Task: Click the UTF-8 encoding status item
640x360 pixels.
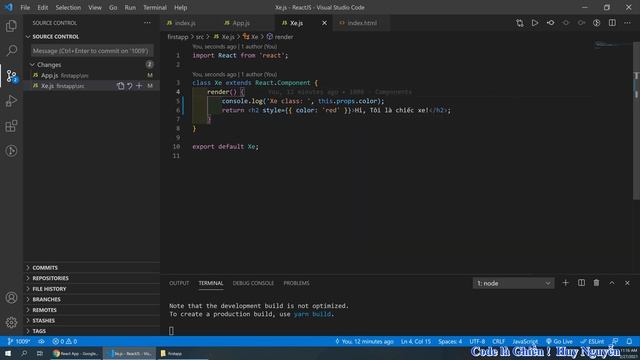Action: click(477, 341)
